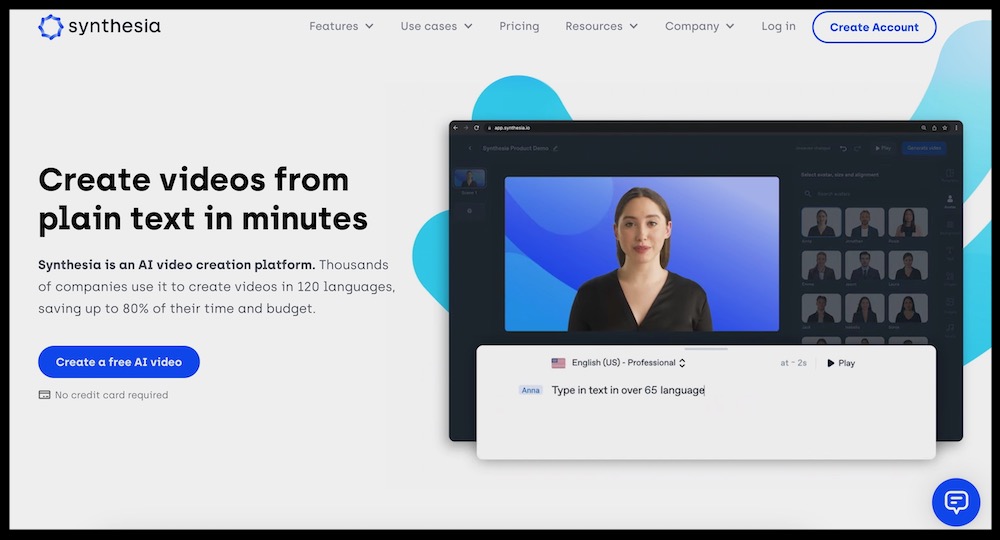Click Create a free AI video button
Image resolution: width=1000 pixels, height=540 pixels.
[119, 361]
